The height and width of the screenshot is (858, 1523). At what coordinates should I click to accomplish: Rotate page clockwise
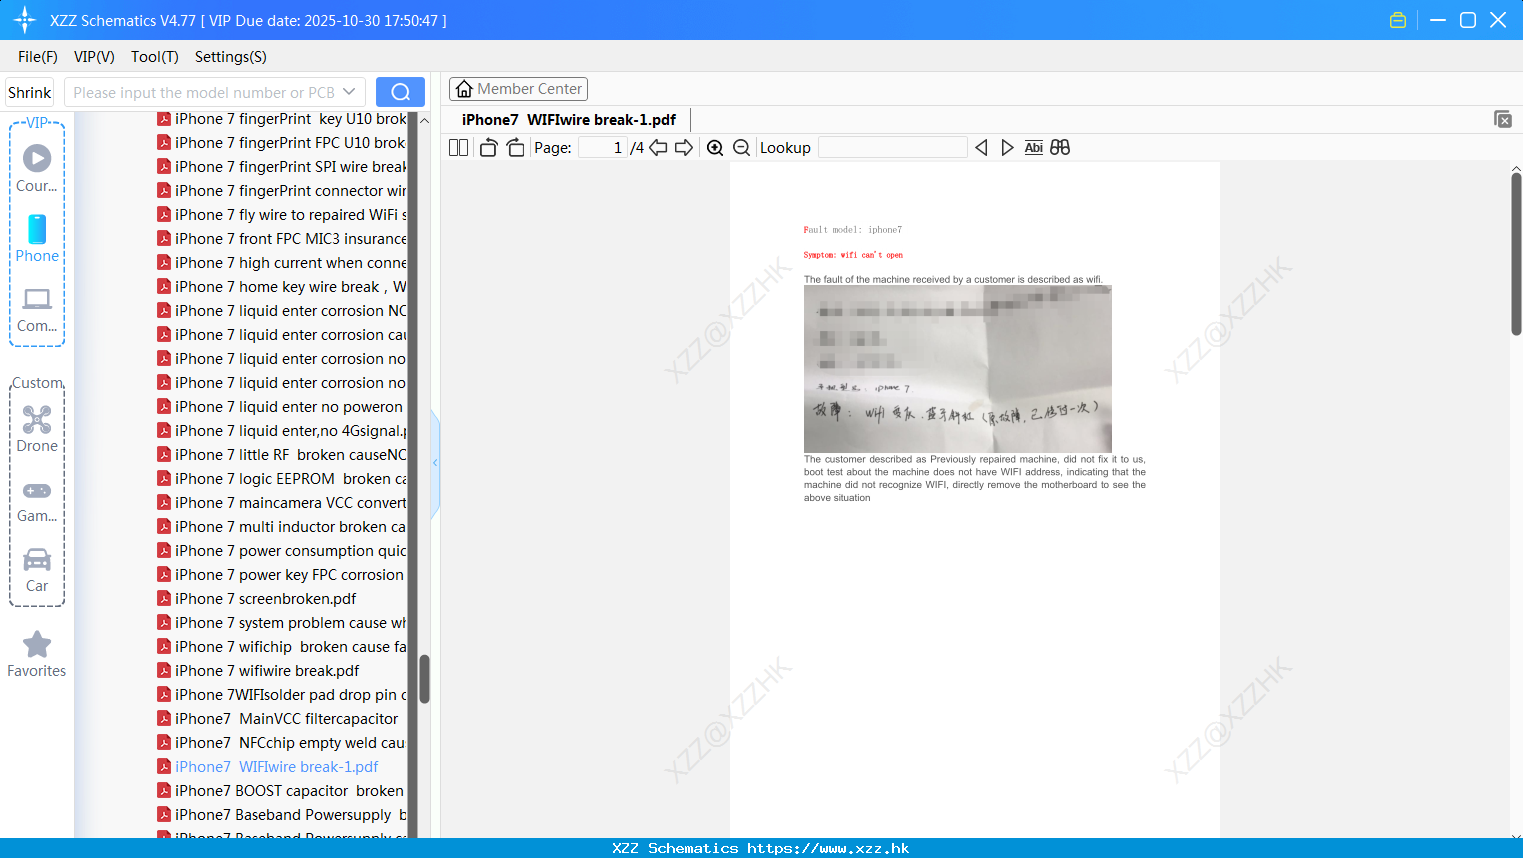(516, 148)
